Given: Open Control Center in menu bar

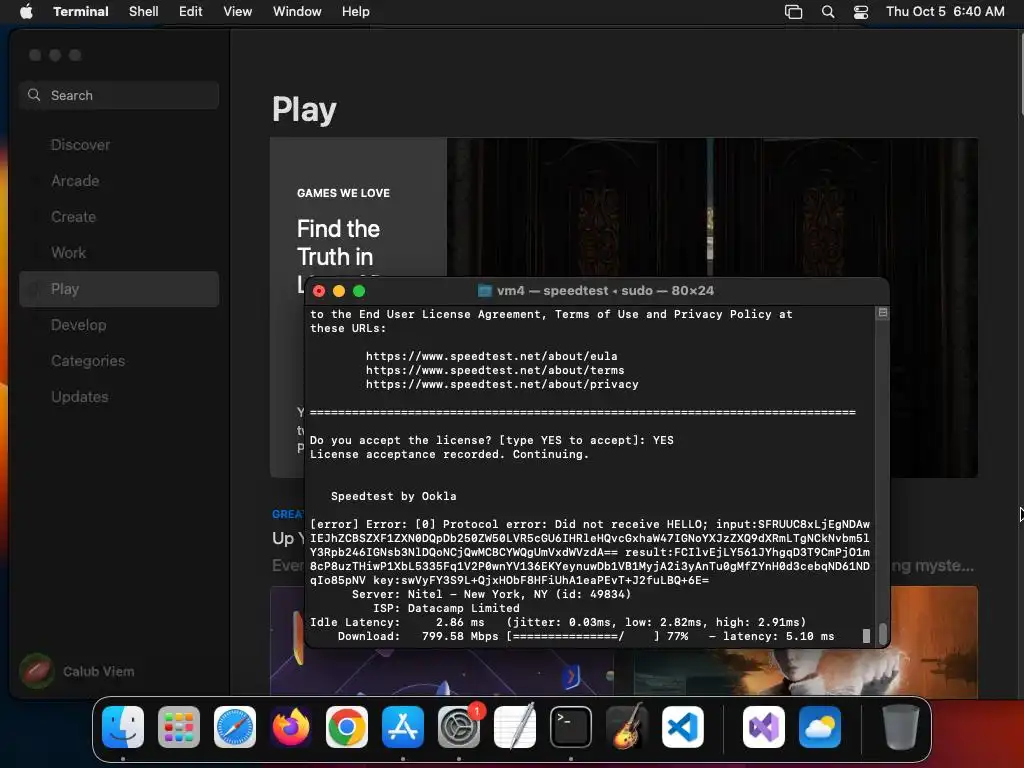Looking at the screenshot, I should coord(861,12).
